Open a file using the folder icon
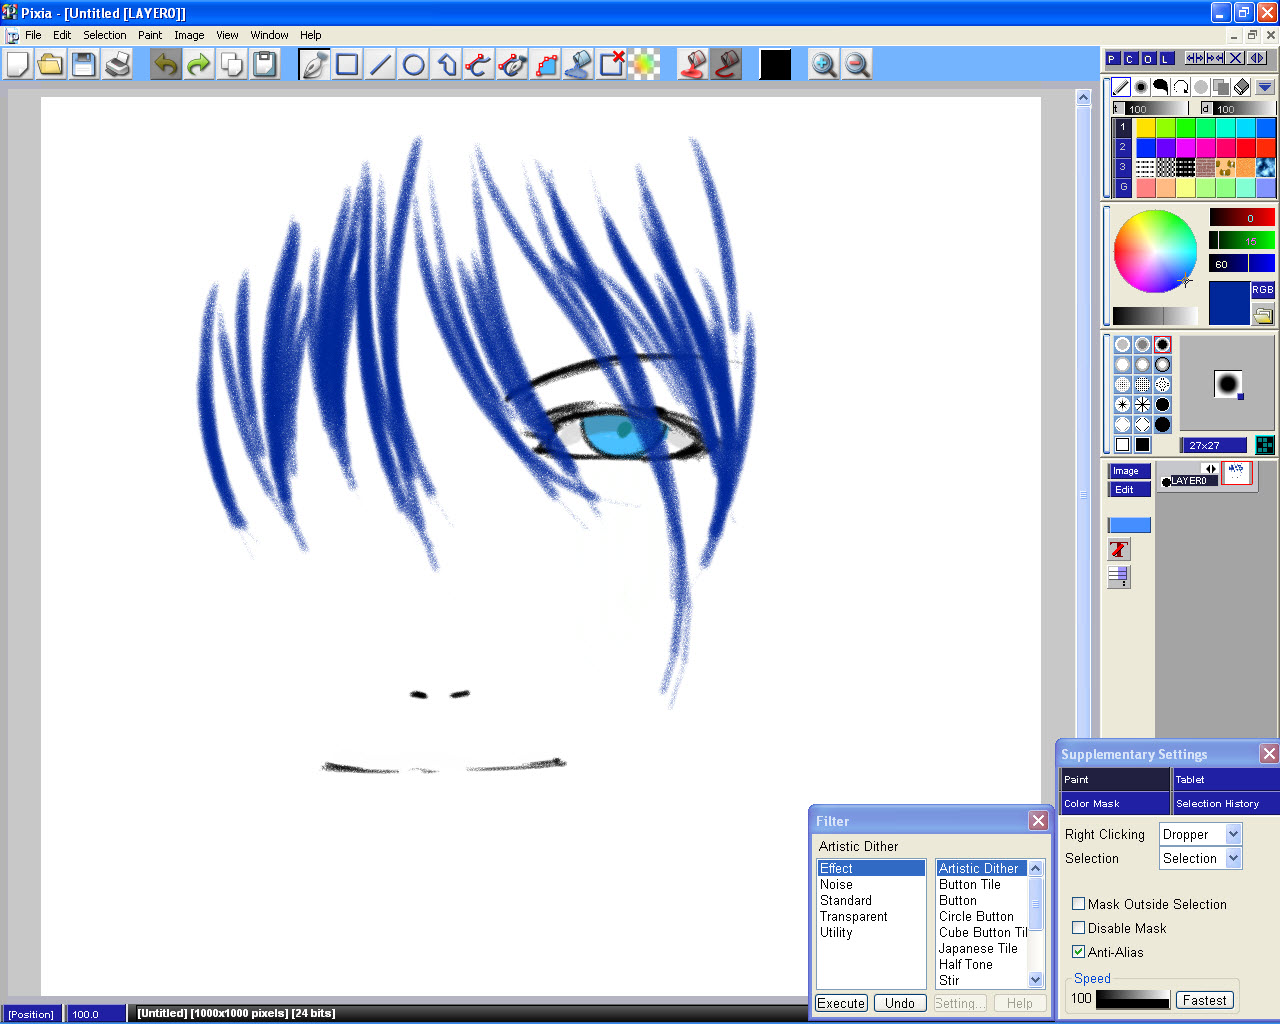 (50, 64)
